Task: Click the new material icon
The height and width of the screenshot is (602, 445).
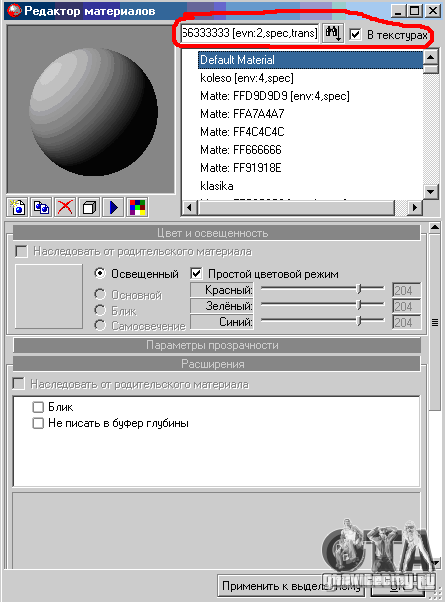Action: click(x=18, y=208)
